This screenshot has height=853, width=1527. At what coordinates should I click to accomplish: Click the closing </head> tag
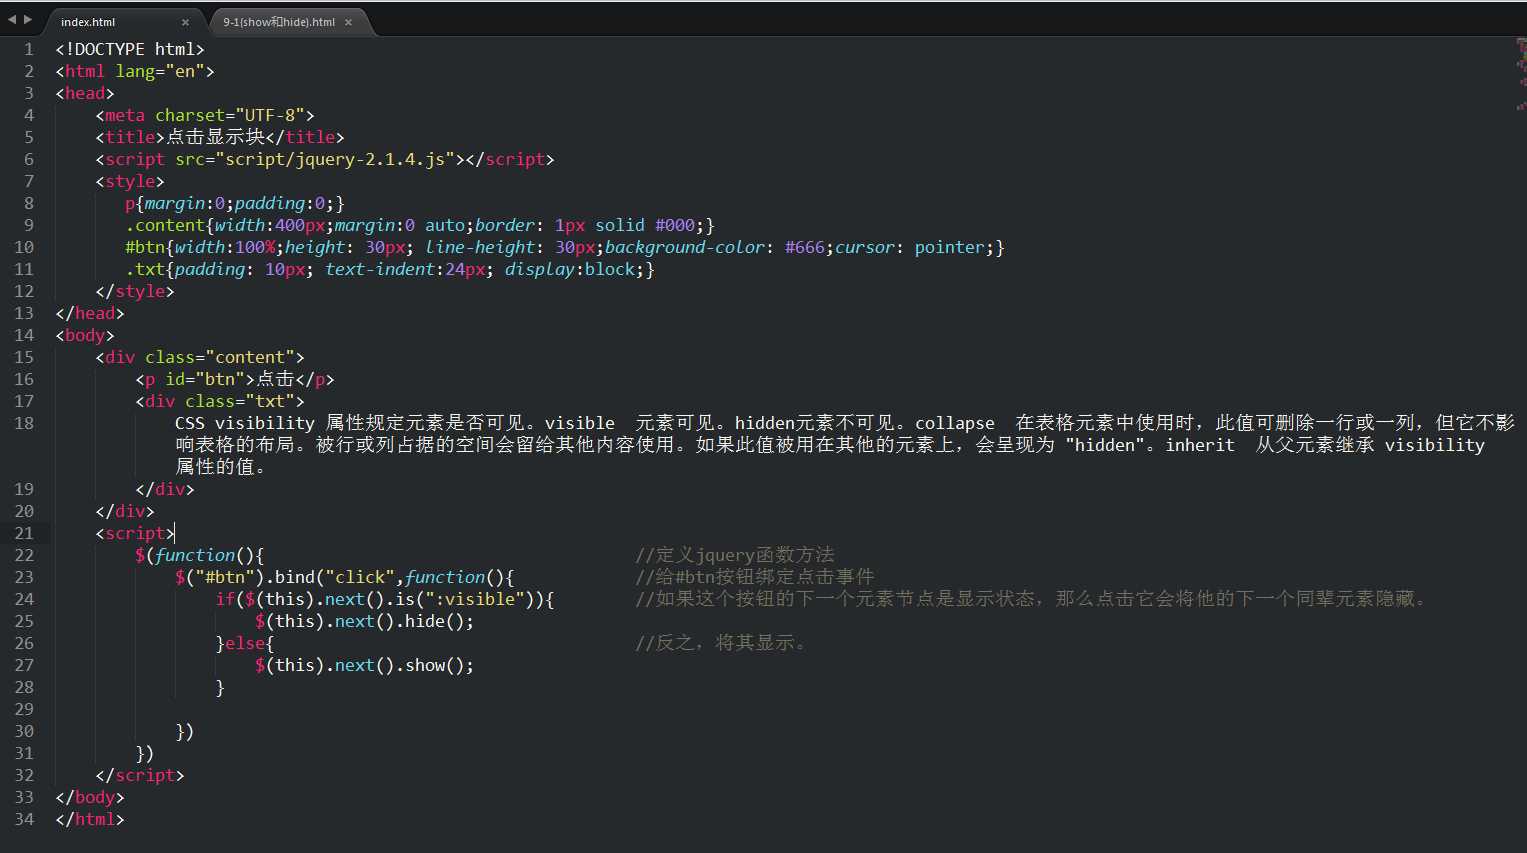click(90, 313)
